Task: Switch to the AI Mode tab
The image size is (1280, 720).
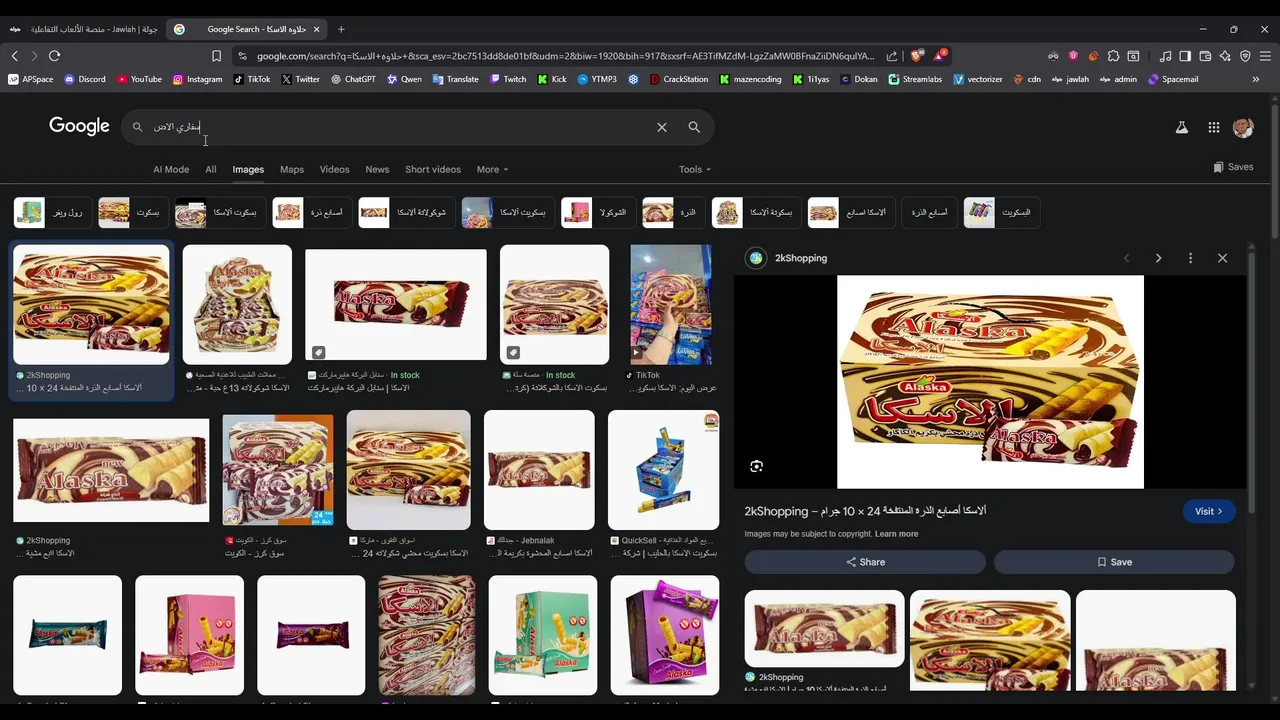Action: (171, 169)
